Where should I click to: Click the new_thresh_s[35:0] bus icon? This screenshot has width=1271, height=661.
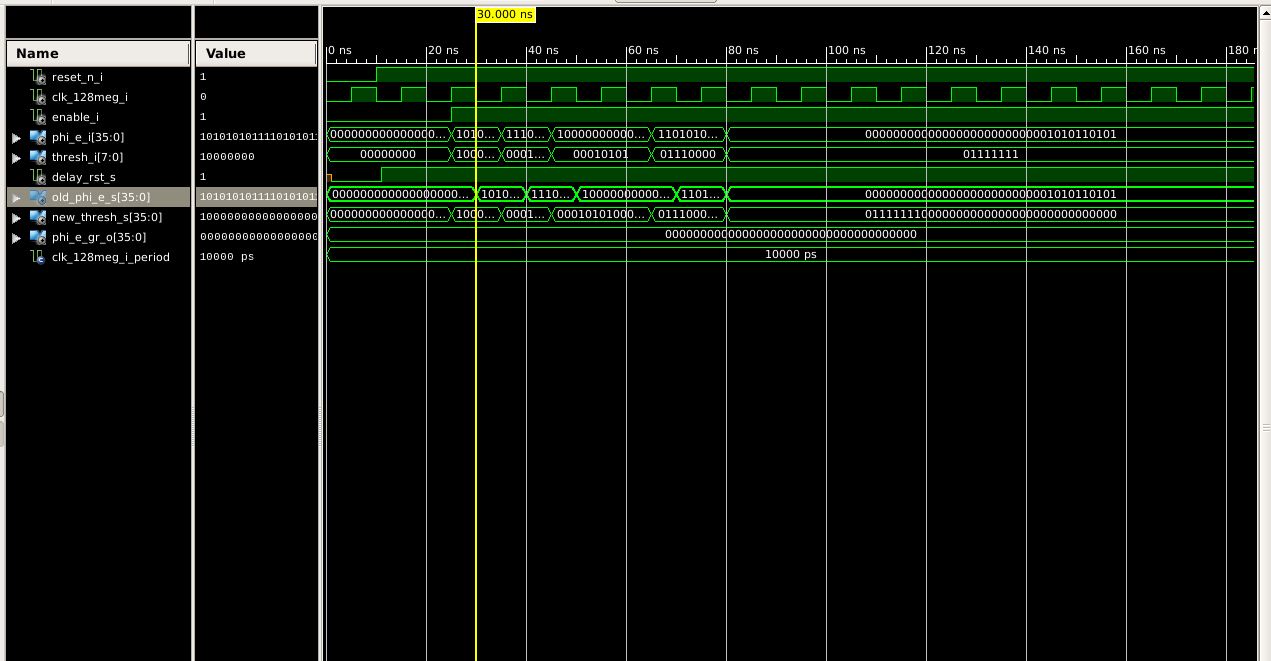[38, 217]
